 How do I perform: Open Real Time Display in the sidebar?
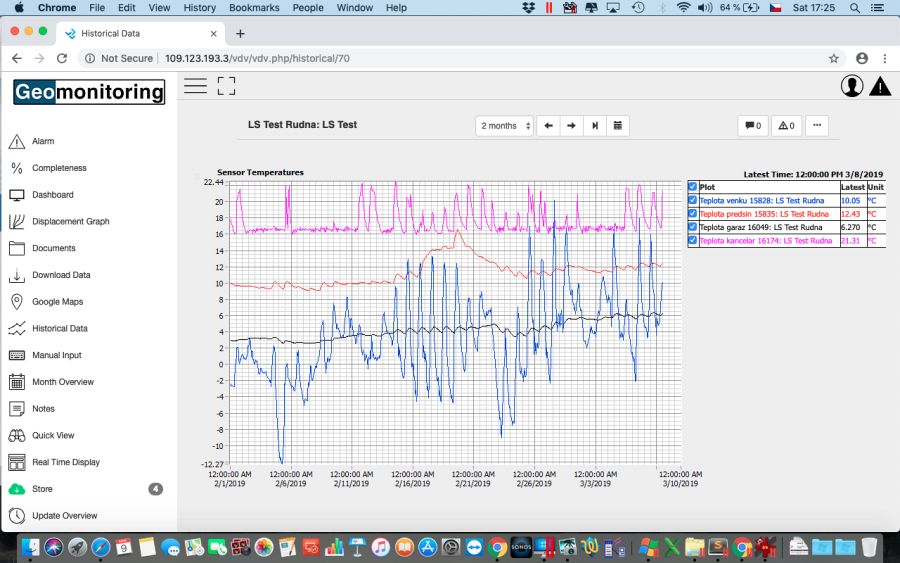click(65, 462)
